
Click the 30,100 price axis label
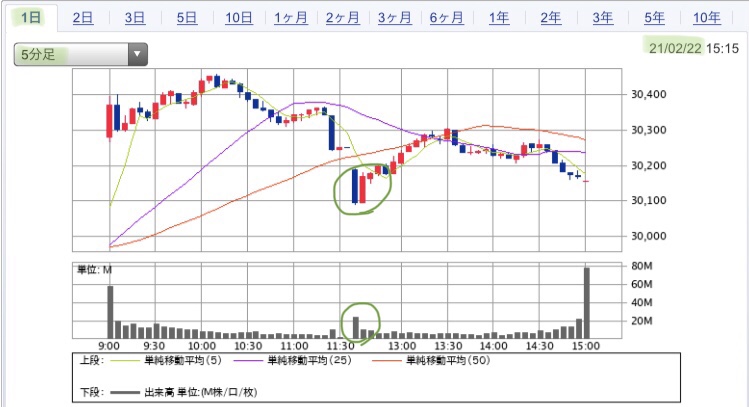649,201
